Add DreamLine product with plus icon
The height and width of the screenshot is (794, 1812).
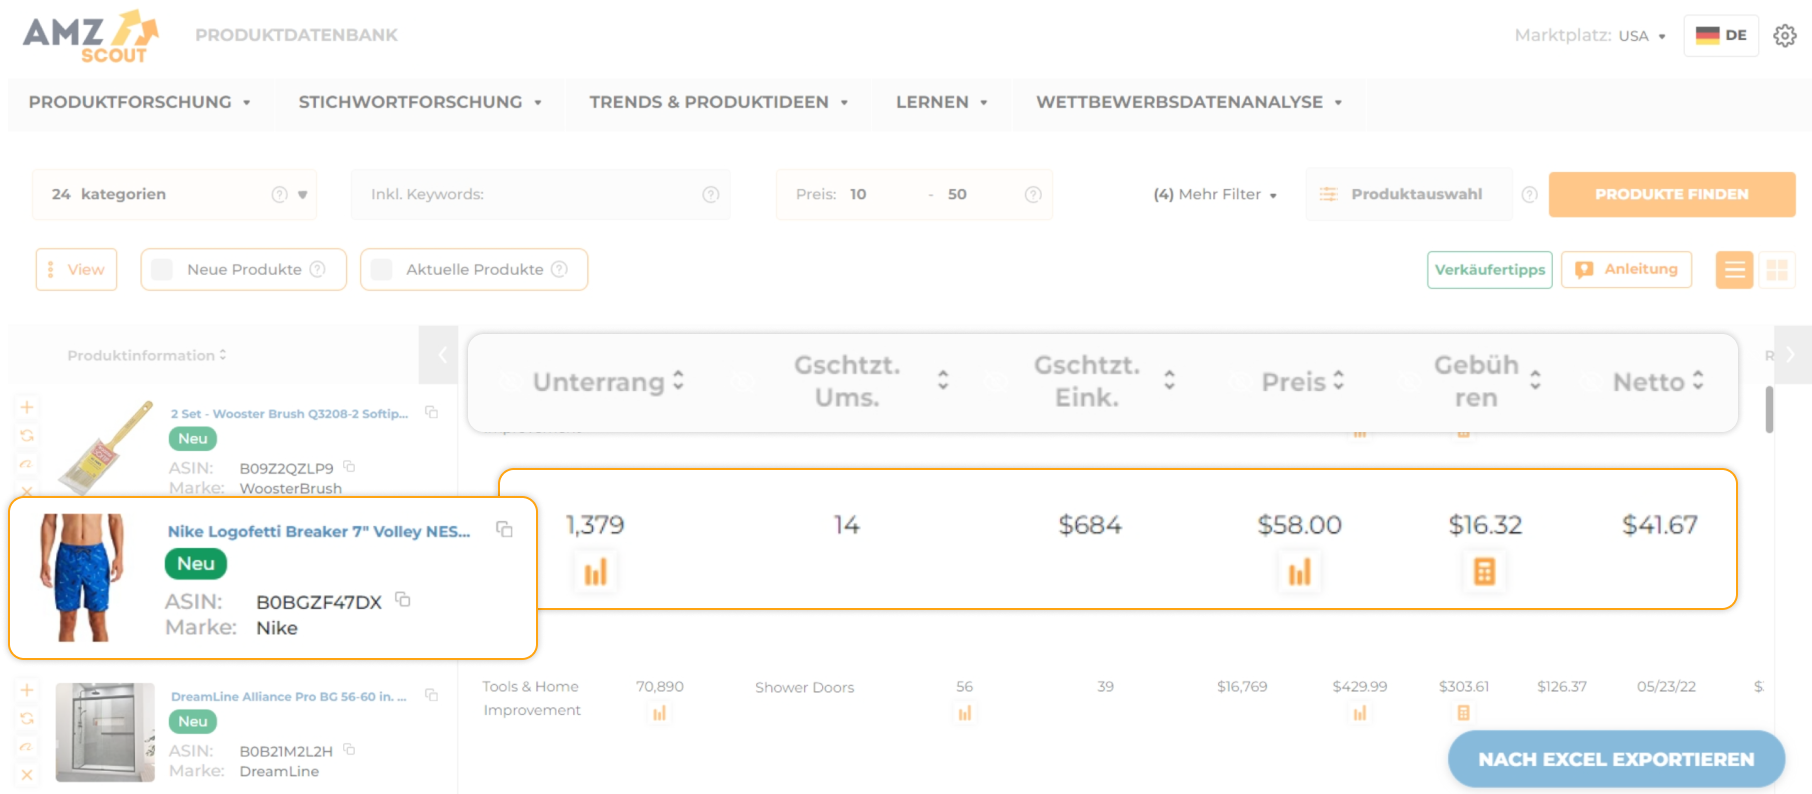27,690
